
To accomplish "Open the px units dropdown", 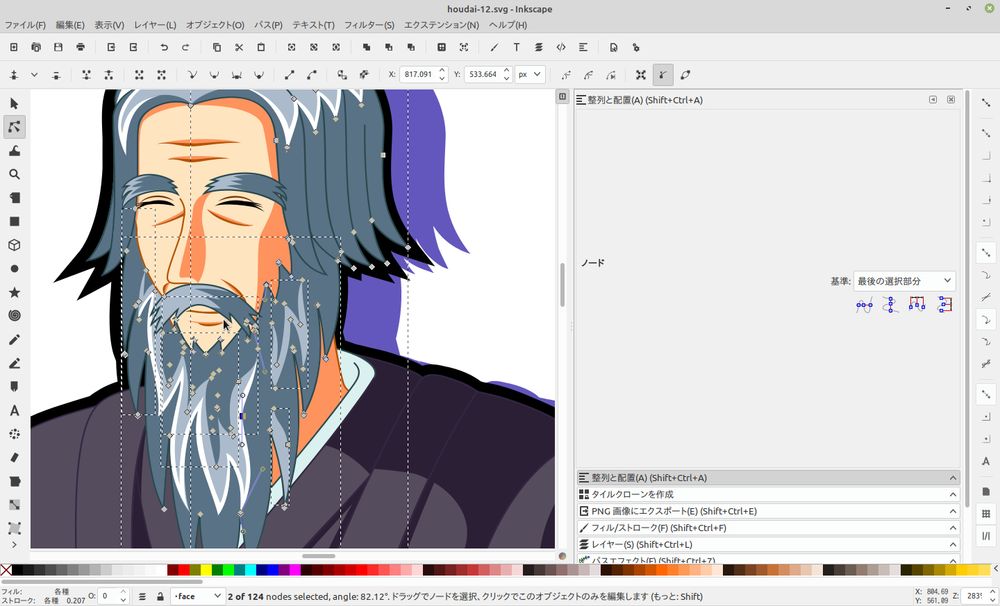I will (529, 74).
